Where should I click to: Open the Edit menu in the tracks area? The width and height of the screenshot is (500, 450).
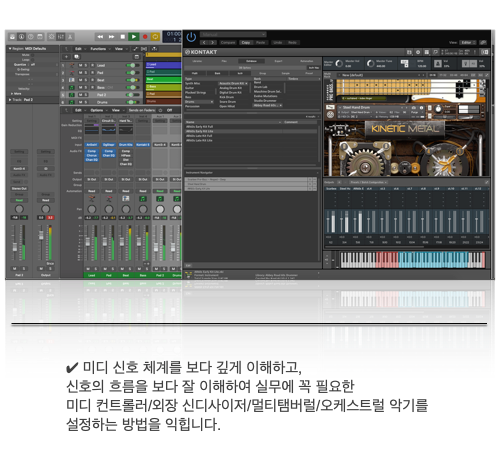(79, 49)
